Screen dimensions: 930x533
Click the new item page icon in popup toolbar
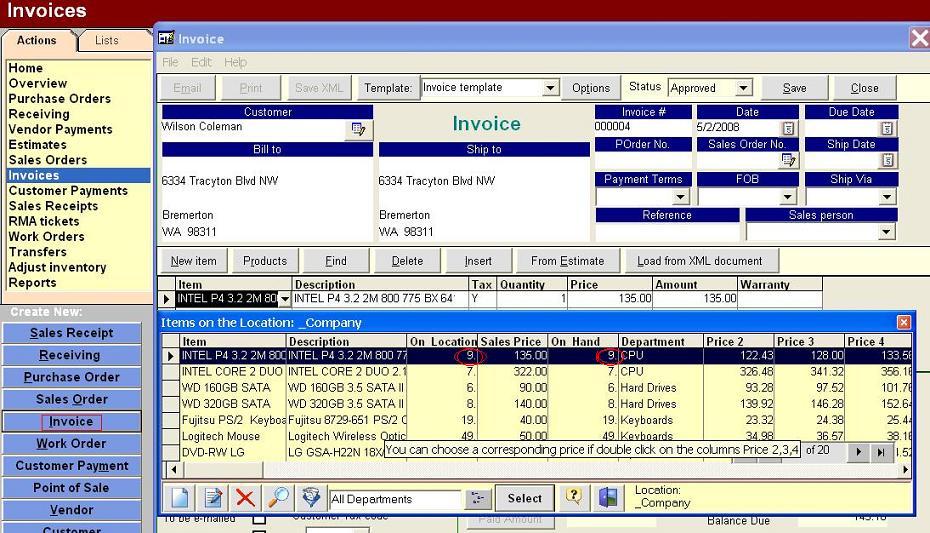pyautogui.click(x=180, y=498)
